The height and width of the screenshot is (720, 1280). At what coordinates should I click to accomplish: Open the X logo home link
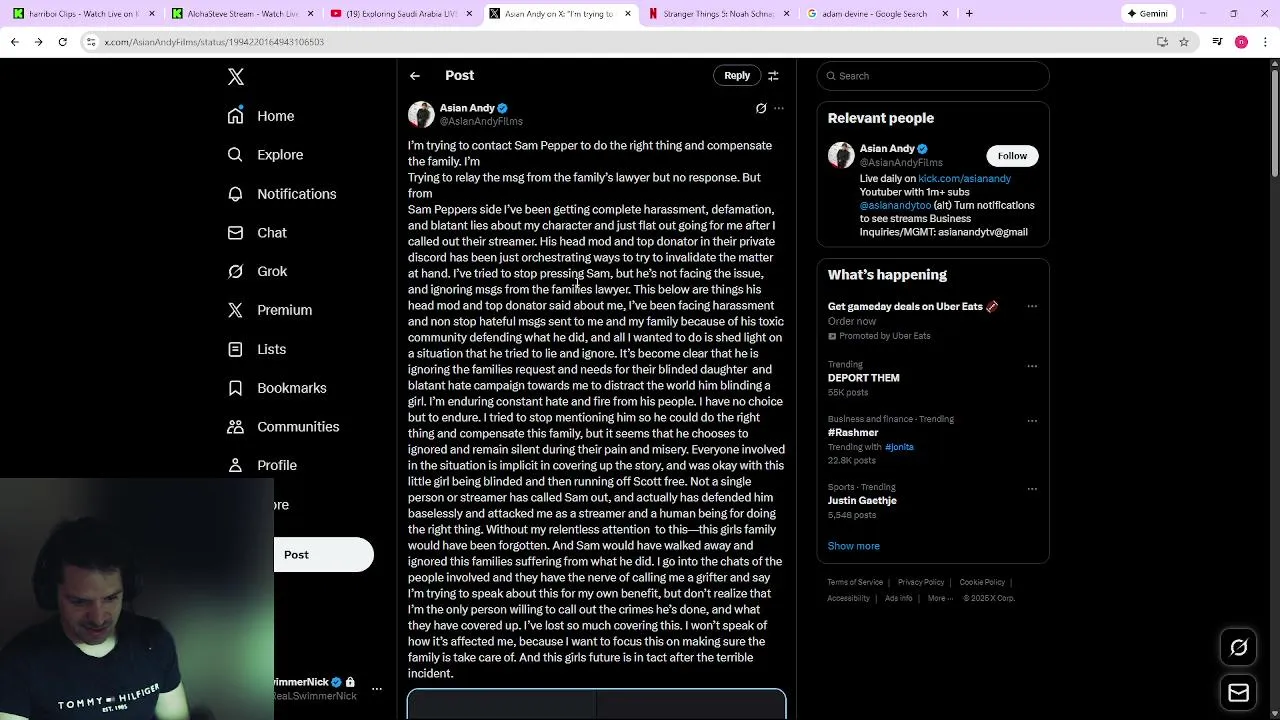pos(236,77)
